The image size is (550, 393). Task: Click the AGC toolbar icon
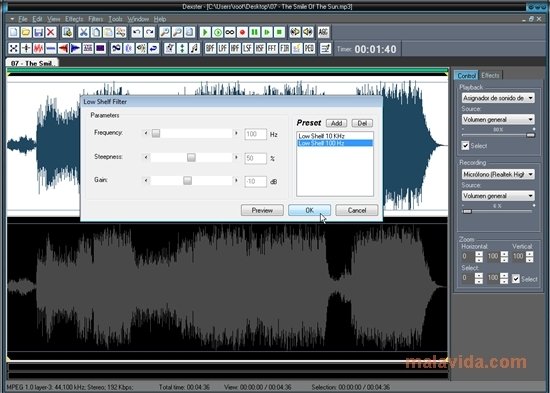323,32
